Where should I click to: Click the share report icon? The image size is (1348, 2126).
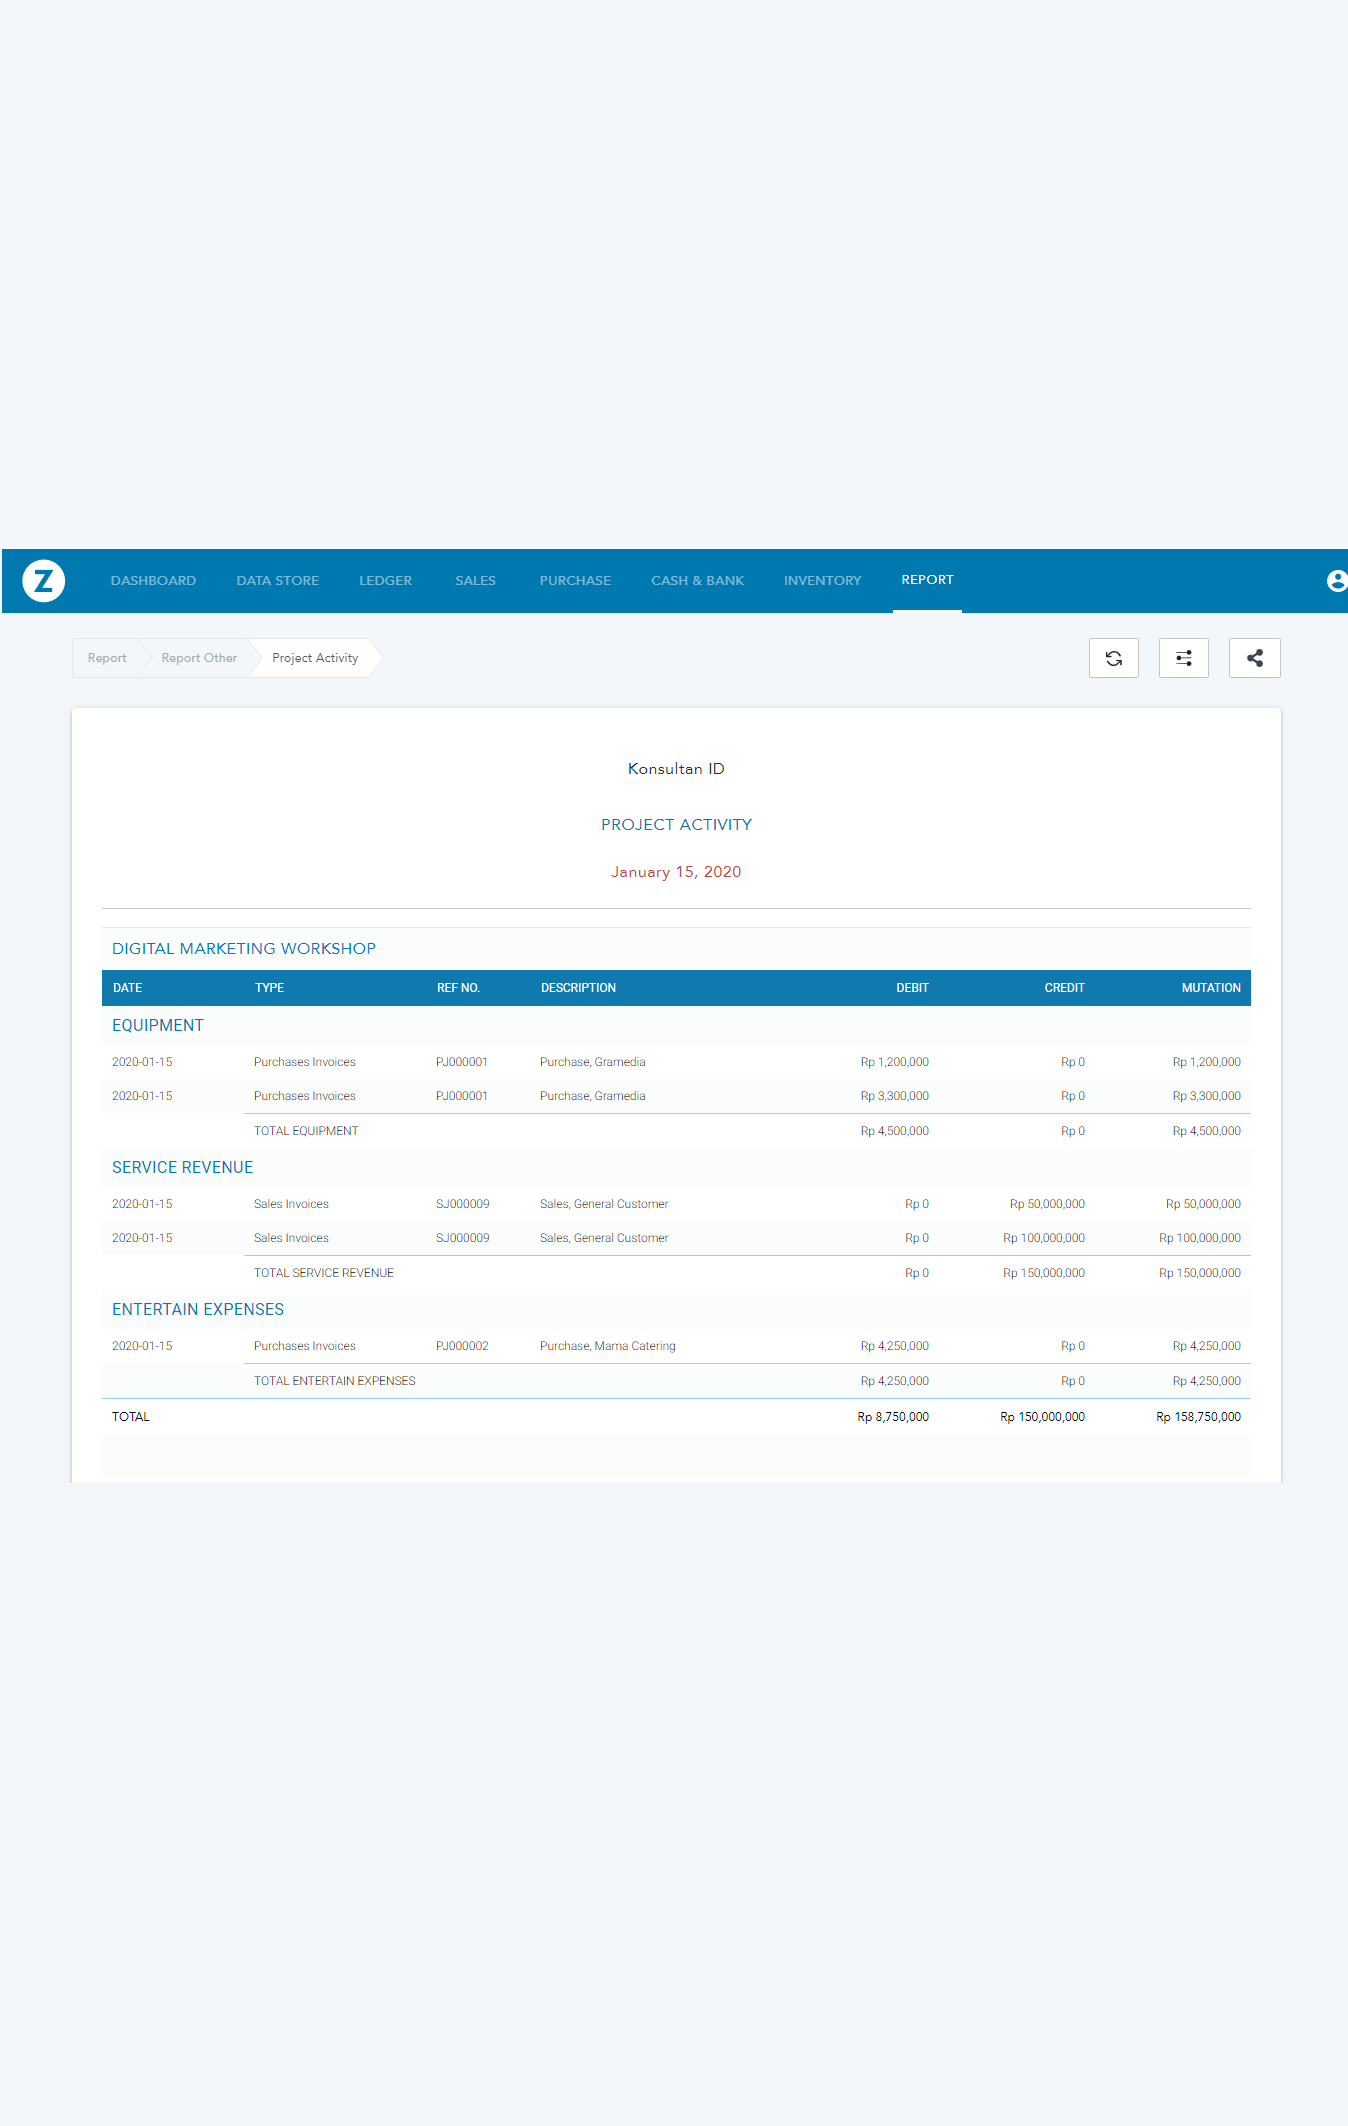1254,658
